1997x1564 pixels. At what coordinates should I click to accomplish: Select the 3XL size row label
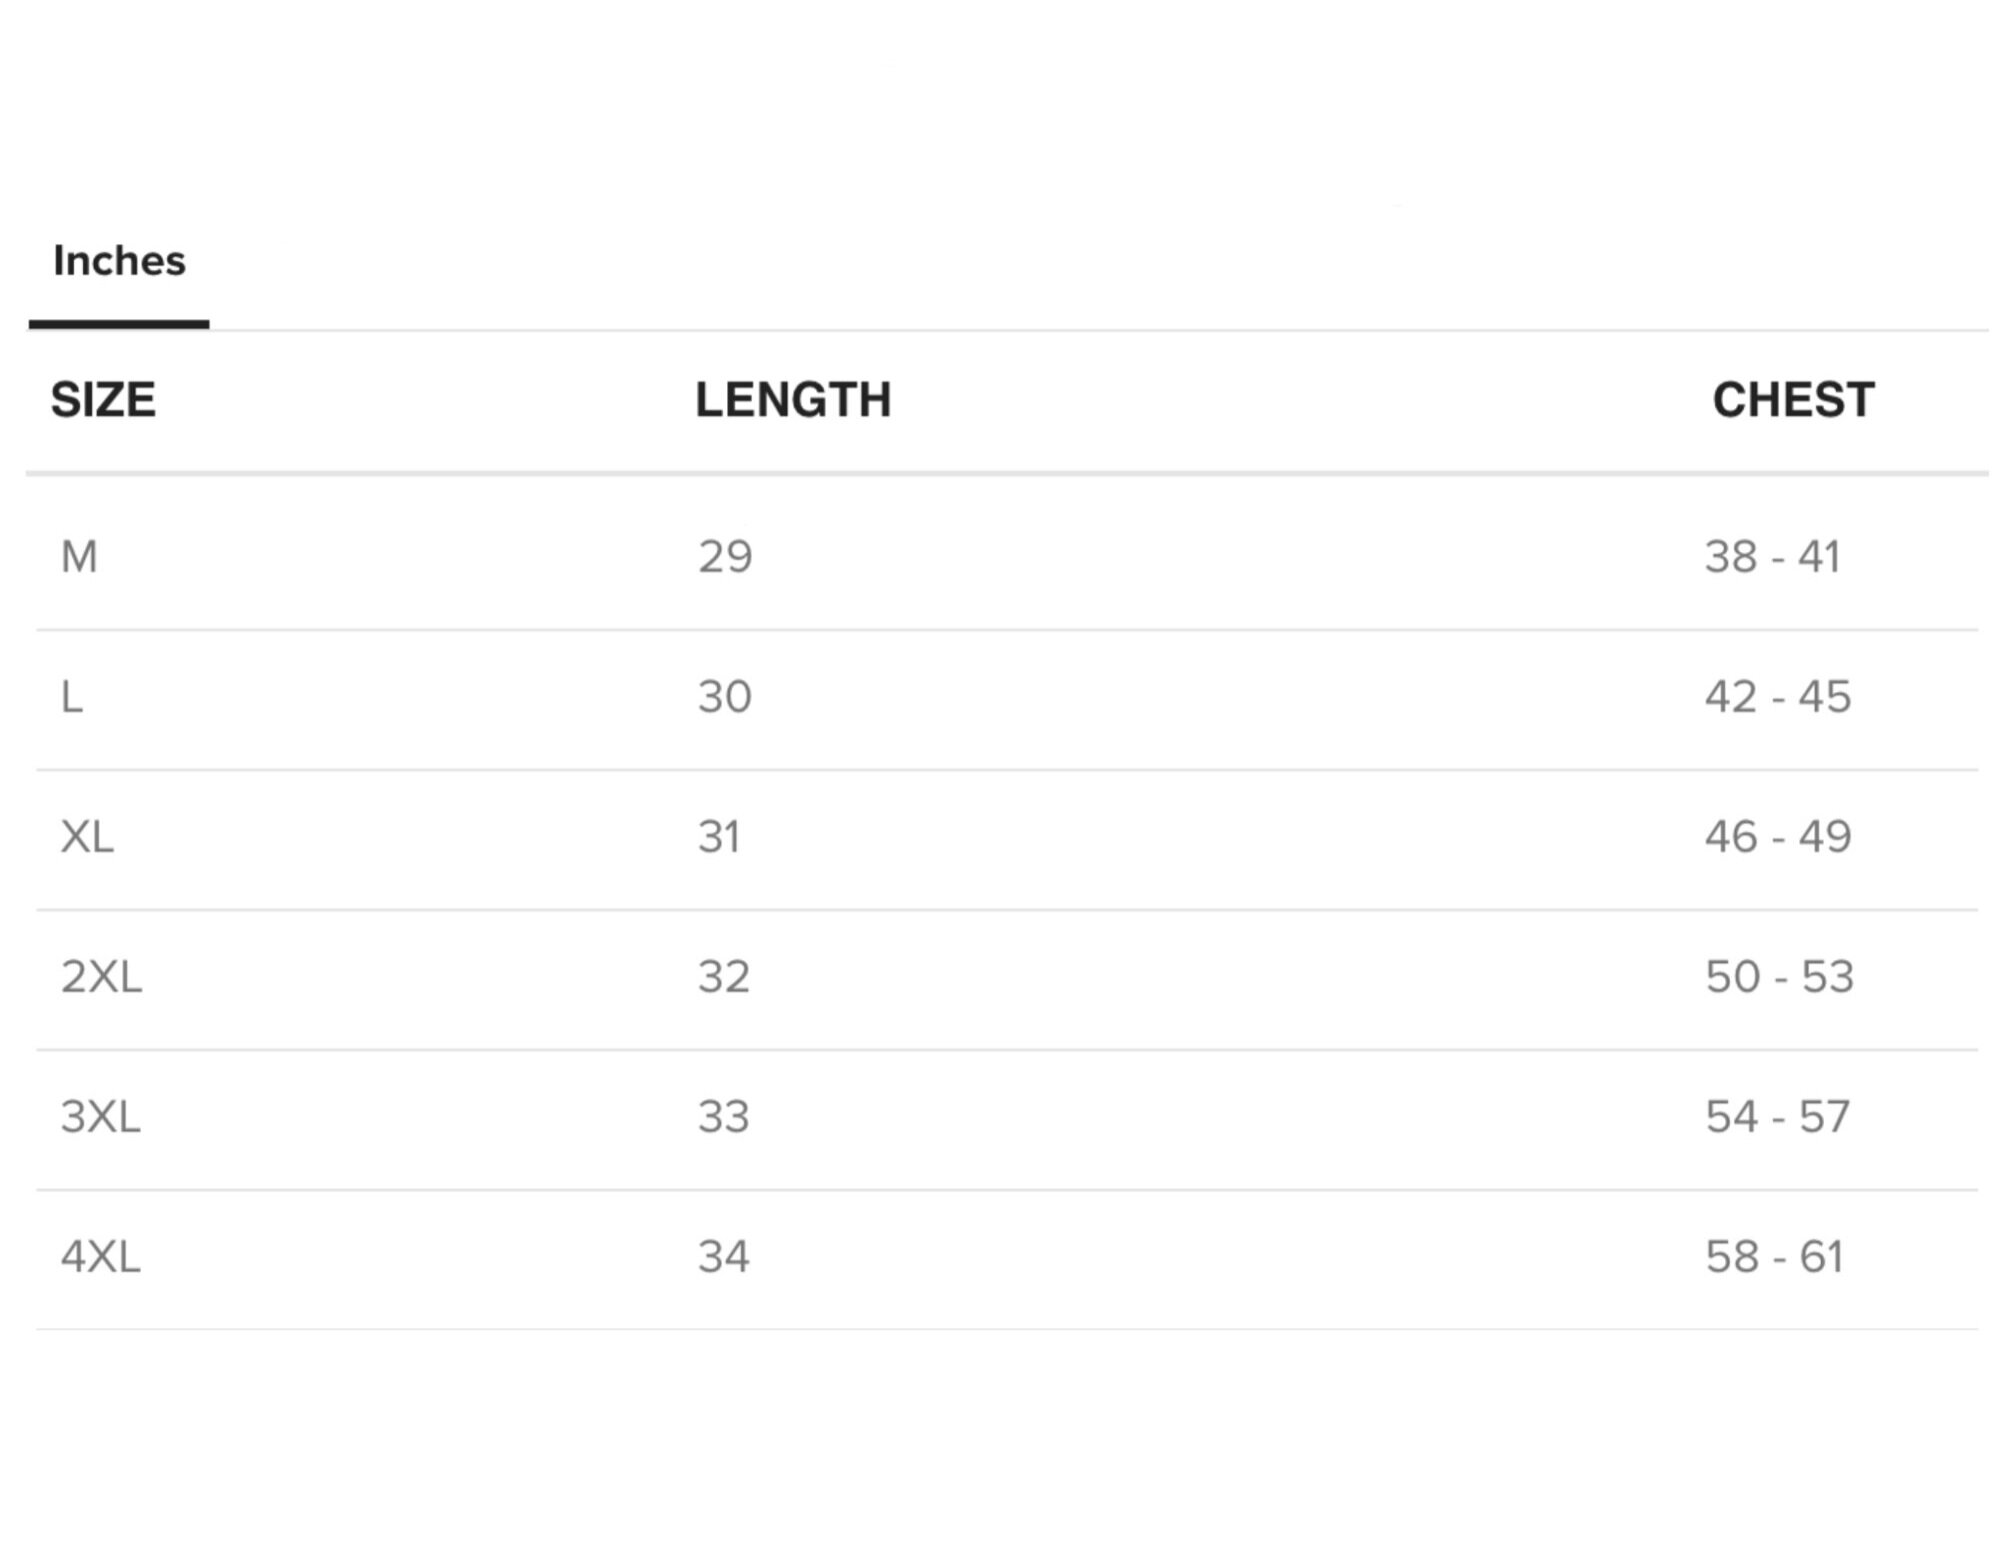(x=100, y=1117)
